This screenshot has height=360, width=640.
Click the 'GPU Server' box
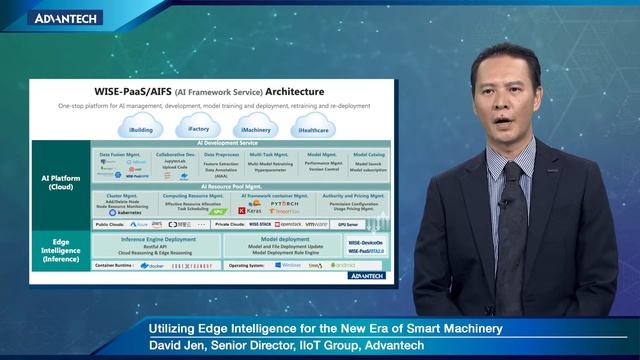coord(348,224)
